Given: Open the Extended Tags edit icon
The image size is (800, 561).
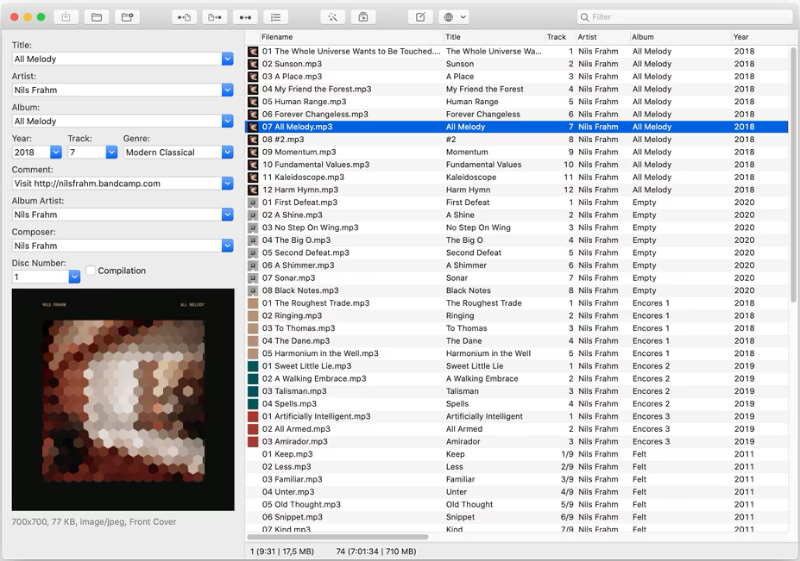Looking at the screenshot, I should 421,17.
